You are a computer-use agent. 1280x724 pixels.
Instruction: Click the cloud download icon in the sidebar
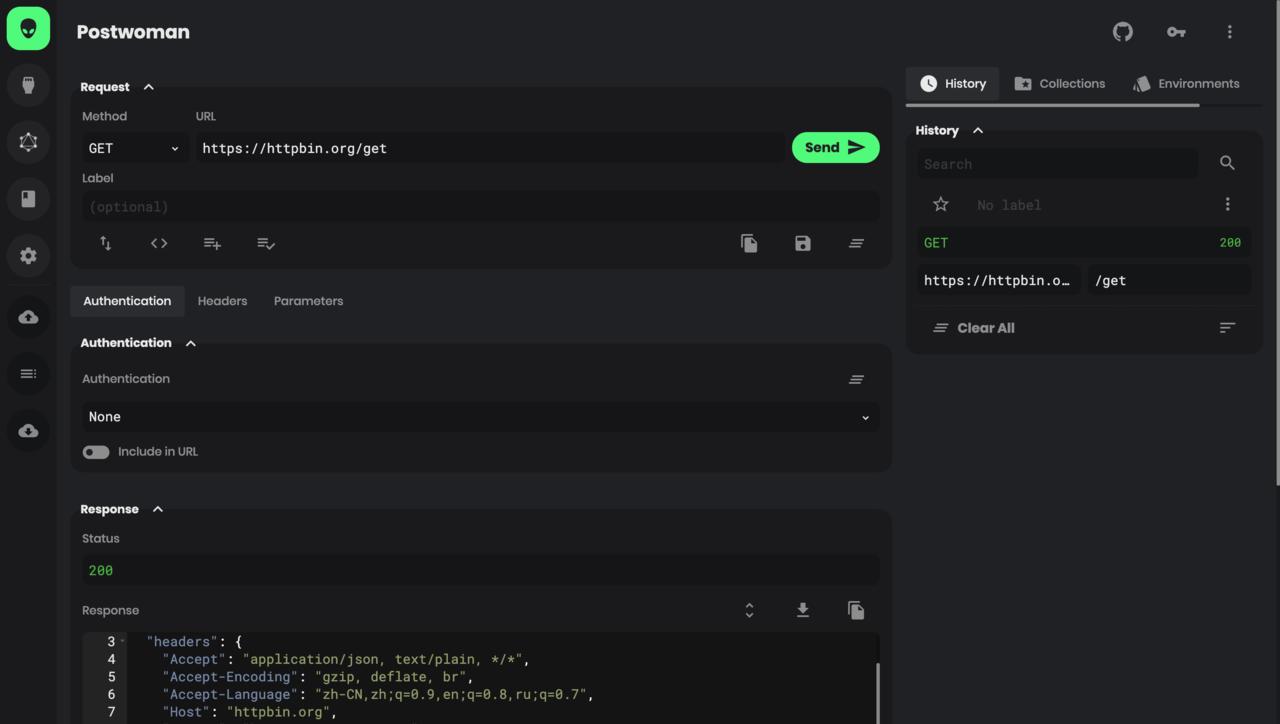point(28,431)
